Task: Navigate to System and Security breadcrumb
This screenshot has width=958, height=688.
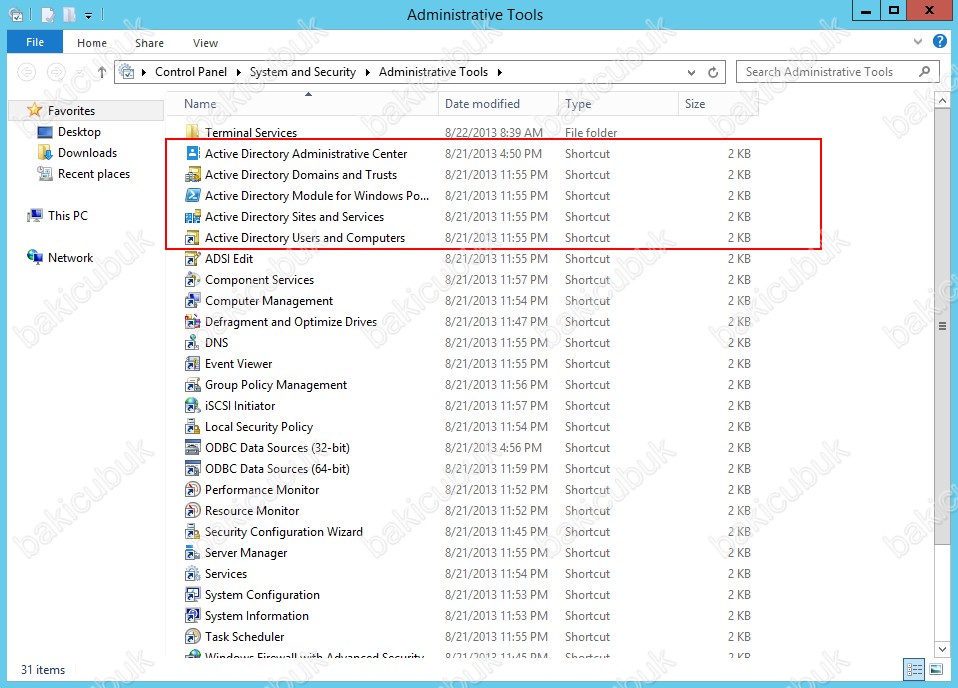Action: tap(302, 72)
